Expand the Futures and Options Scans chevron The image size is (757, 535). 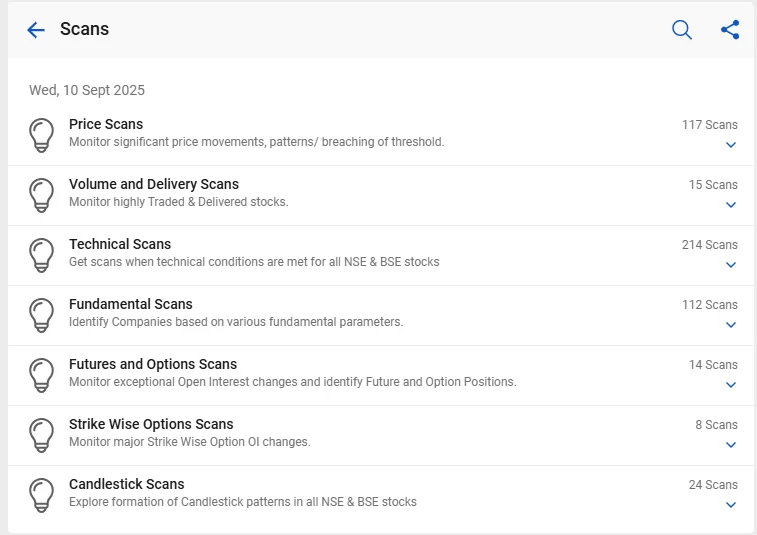pyautogui.click(x=731, y=385)
